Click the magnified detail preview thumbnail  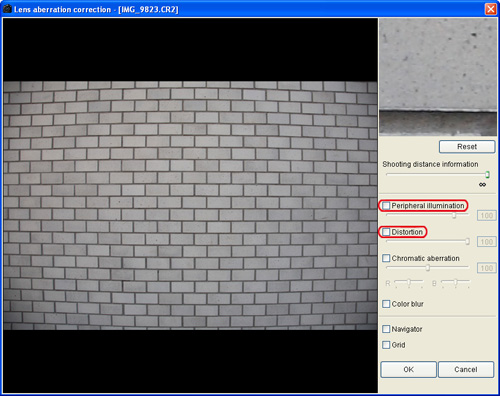(438, 77)
